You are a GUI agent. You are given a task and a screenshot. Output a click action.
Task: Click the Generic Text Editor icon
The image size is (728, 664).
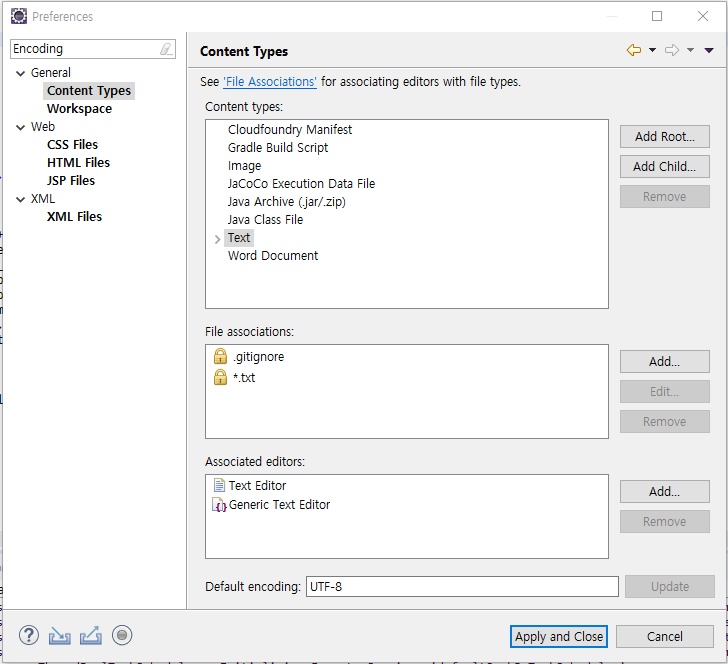(x=219, y=505)
